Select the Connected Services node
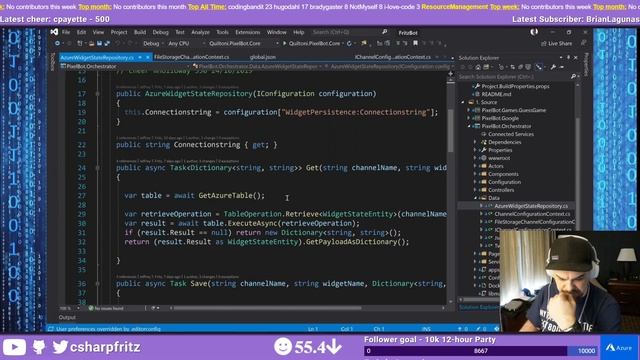 (x=511, y=134)
